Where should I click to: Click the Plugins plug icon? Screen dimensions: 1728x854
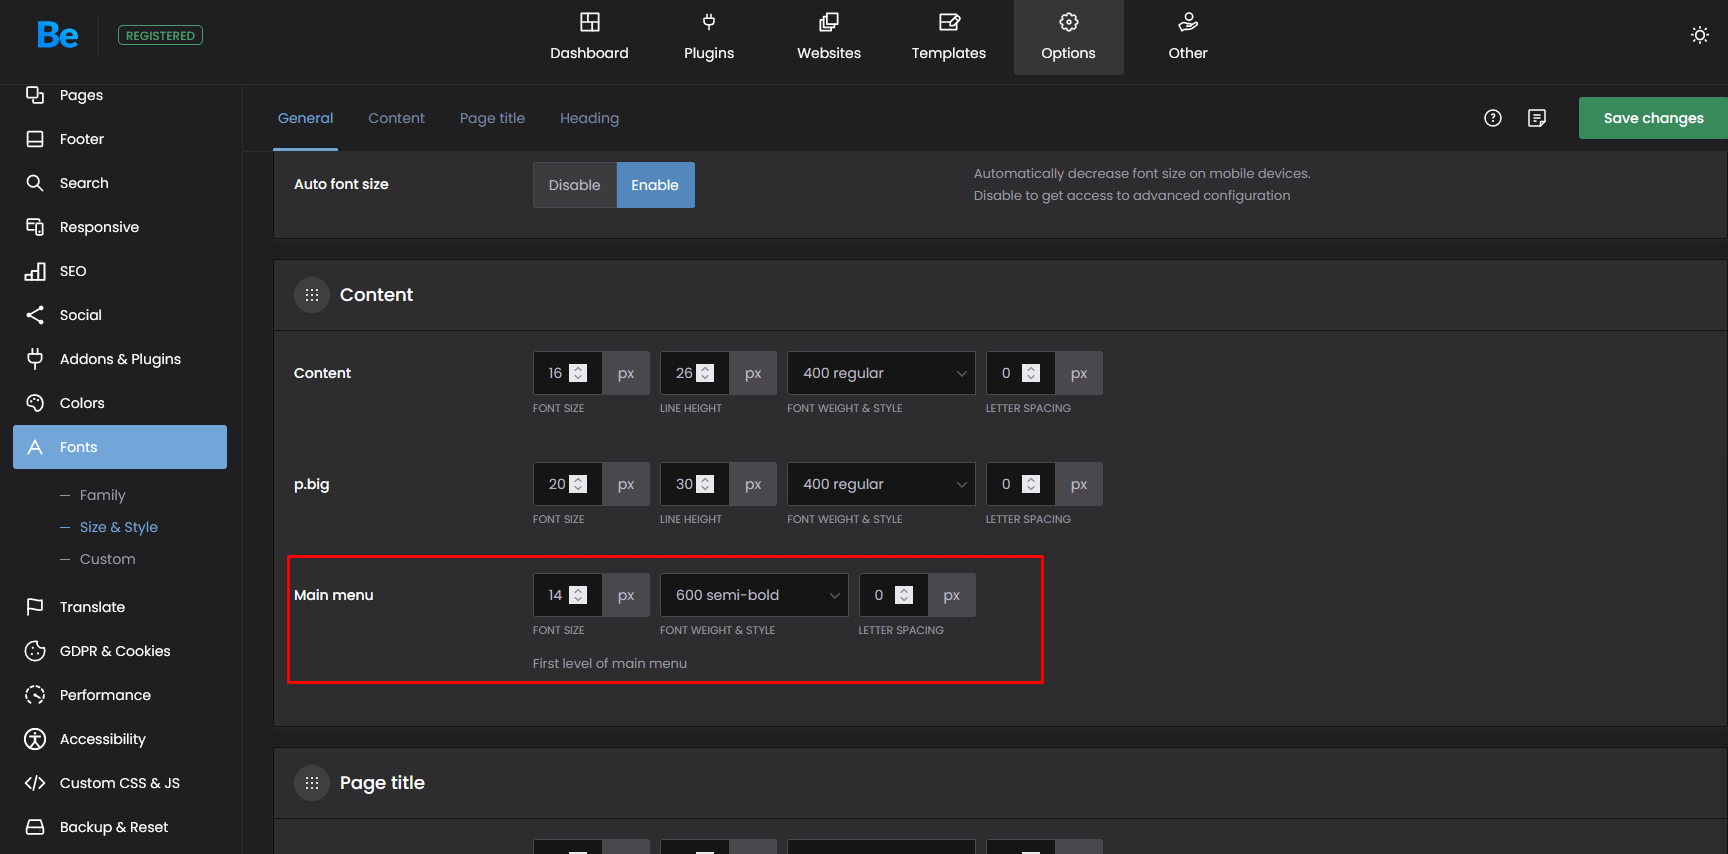coord(709,22)
